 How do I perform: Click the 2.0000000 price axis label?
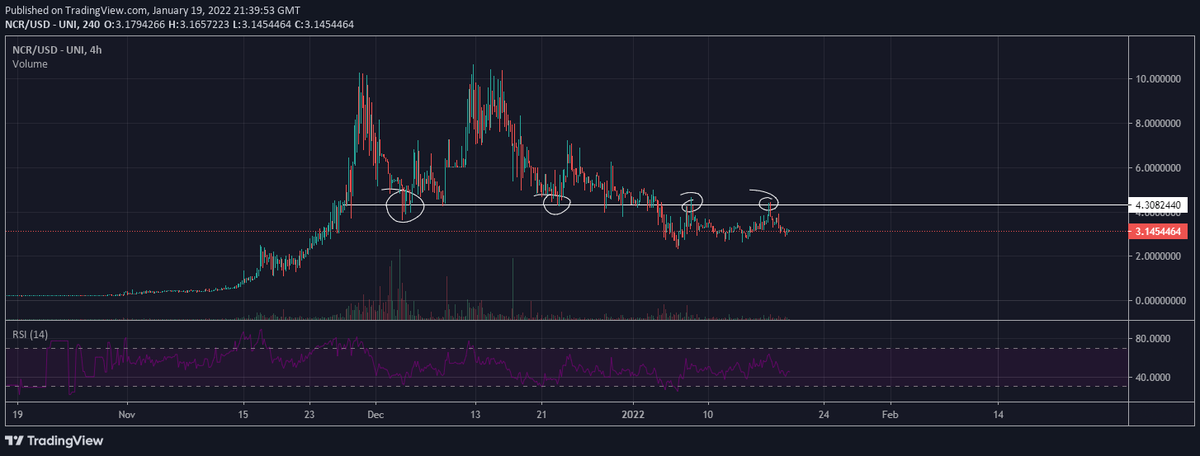coord(1159,257)
